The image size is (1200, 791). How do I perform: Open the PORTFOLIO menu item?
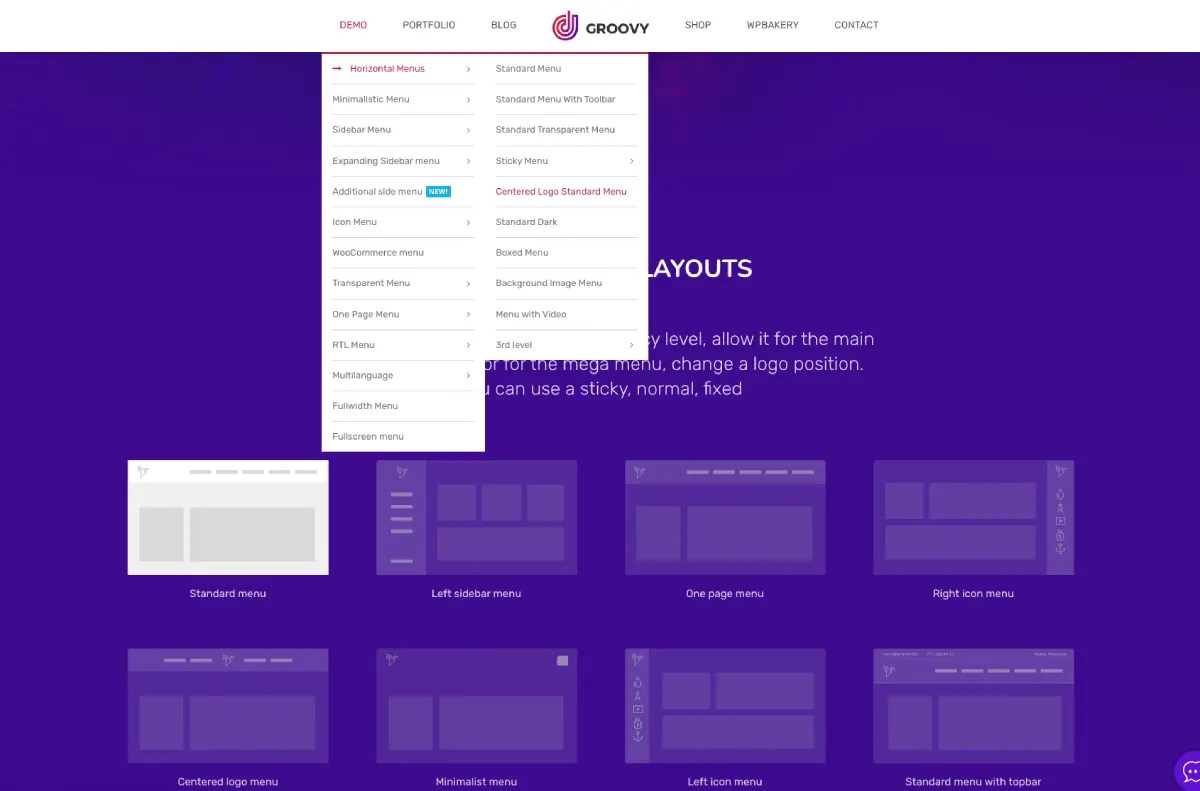click(x=429, y=25)
